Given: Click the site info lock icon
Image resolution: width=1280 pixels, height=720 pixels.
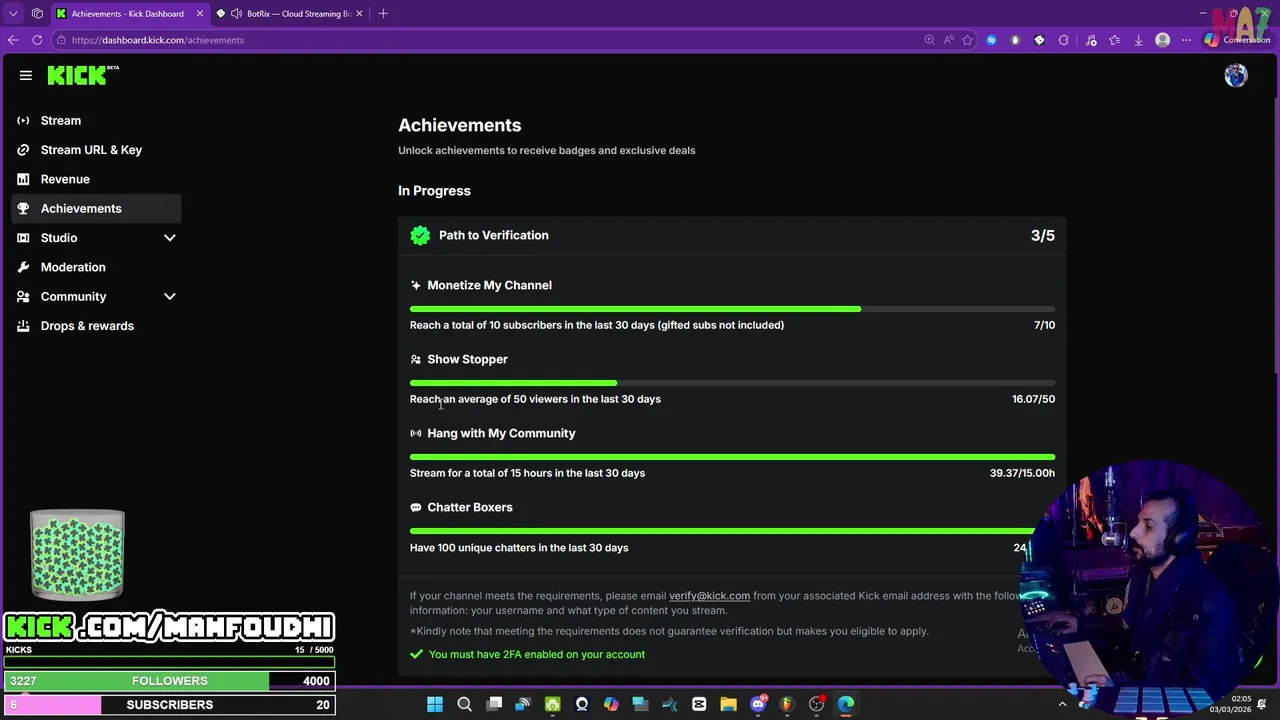Looking at the screenshot, I should pyautogui.click(x=61, y=40).
